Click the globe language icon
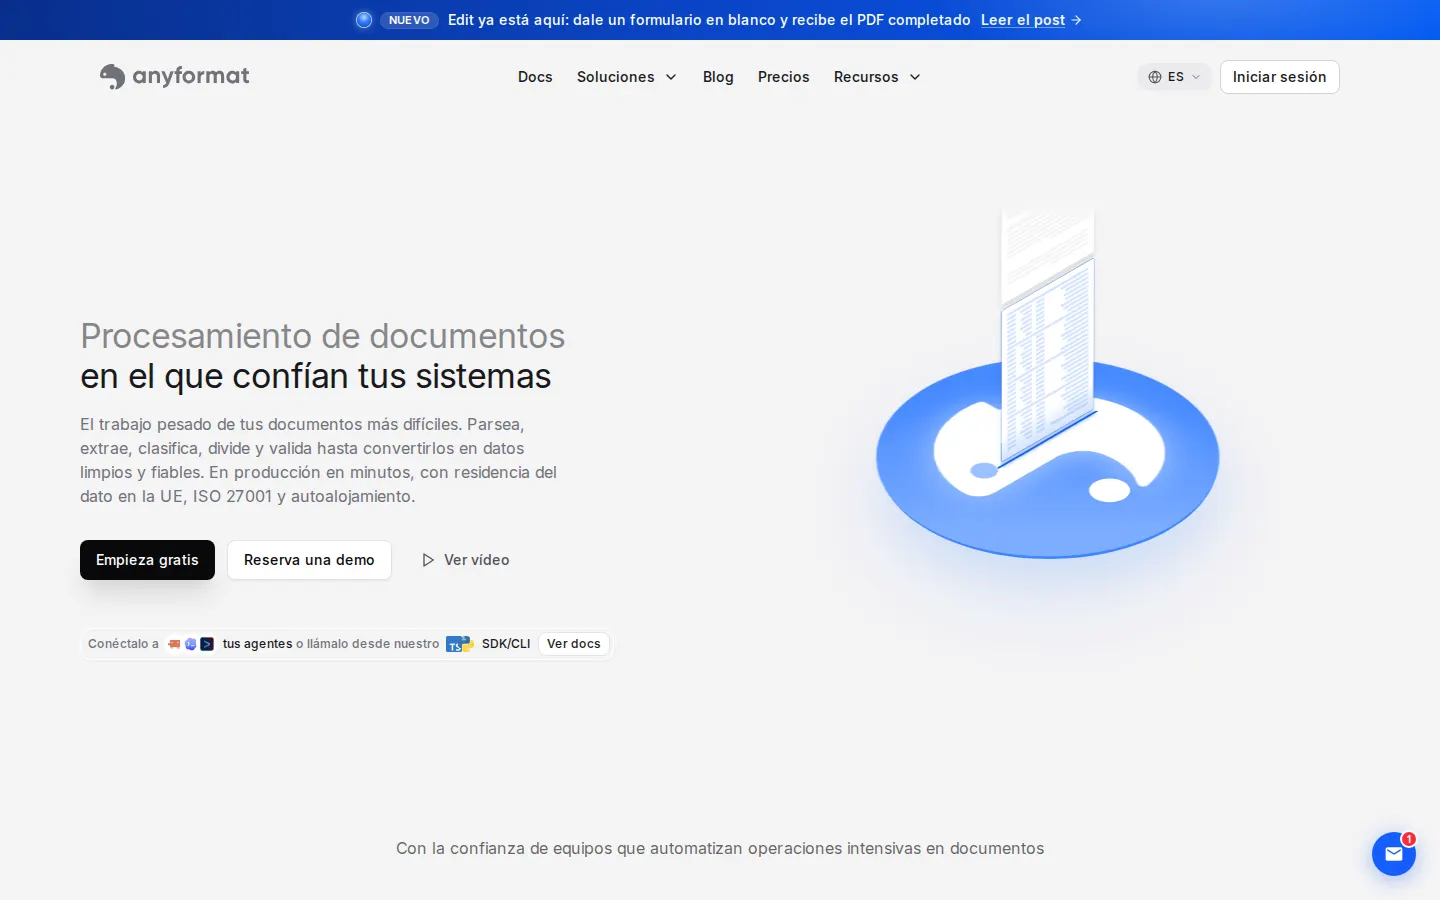This screenshot has width=1440, height=900. click(x=1155, y=77)
